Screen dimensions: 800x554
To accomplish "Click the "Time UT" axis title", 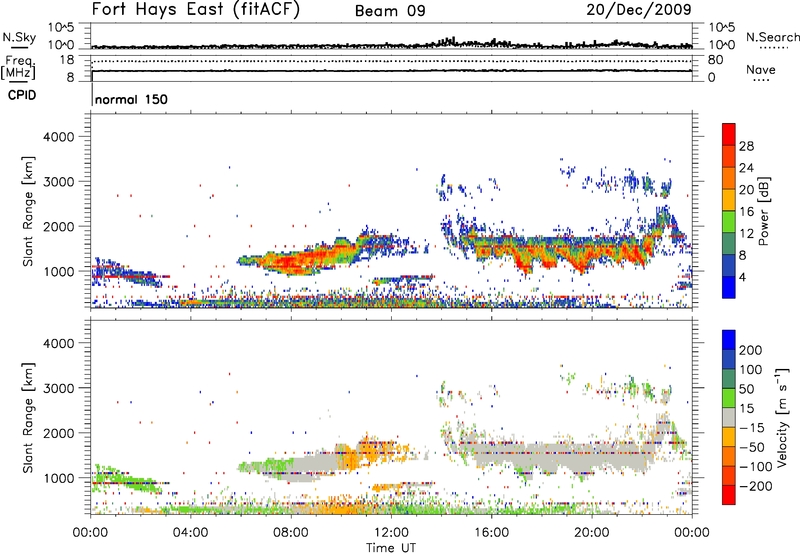I will pos(391,548).
